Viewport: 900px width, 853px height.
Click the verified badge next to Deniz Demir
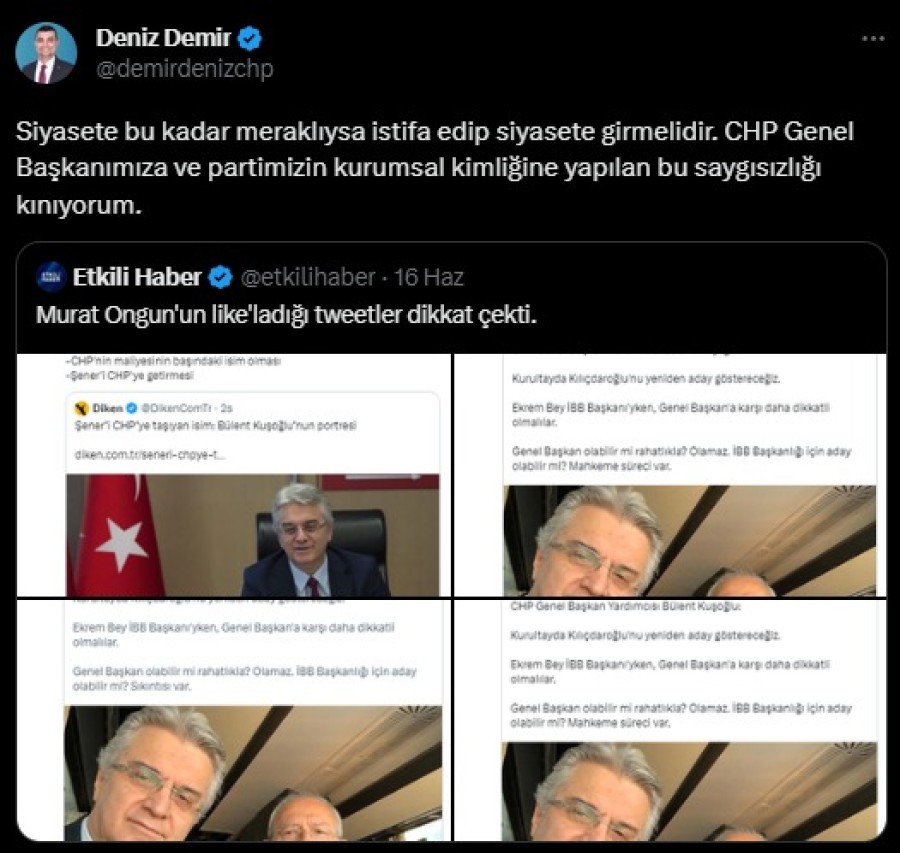tap(250, 38)
